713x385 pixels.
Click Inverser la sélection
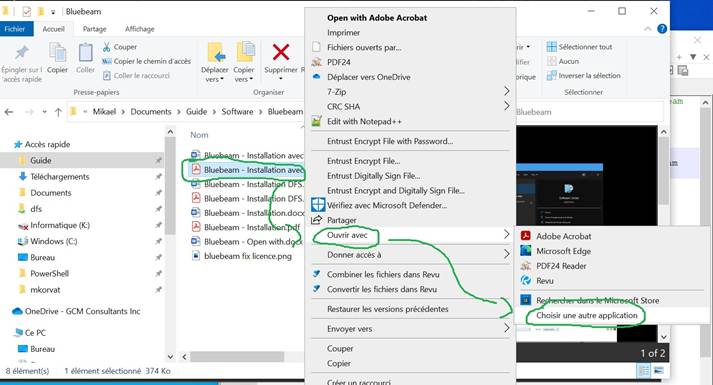(583, 75)
